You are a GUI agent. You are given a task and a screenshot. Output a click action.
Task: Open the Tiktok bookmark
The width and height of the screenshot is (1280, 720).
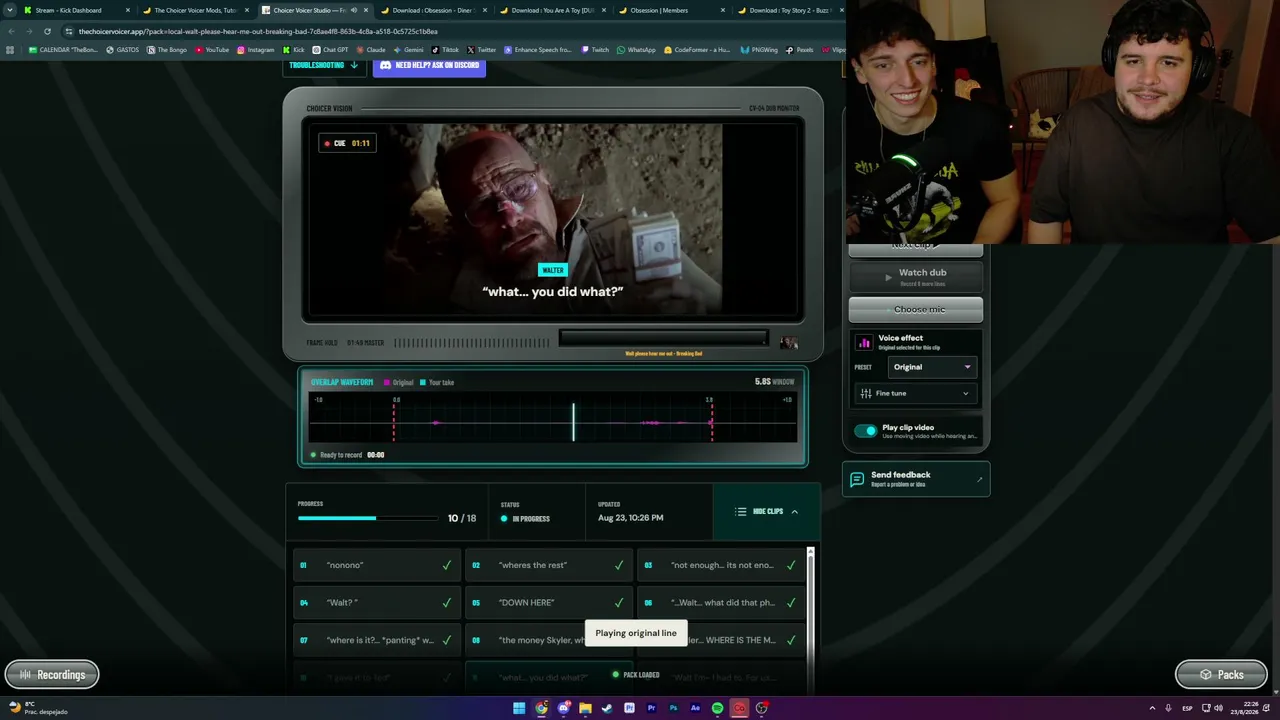(x=446, y=50)
